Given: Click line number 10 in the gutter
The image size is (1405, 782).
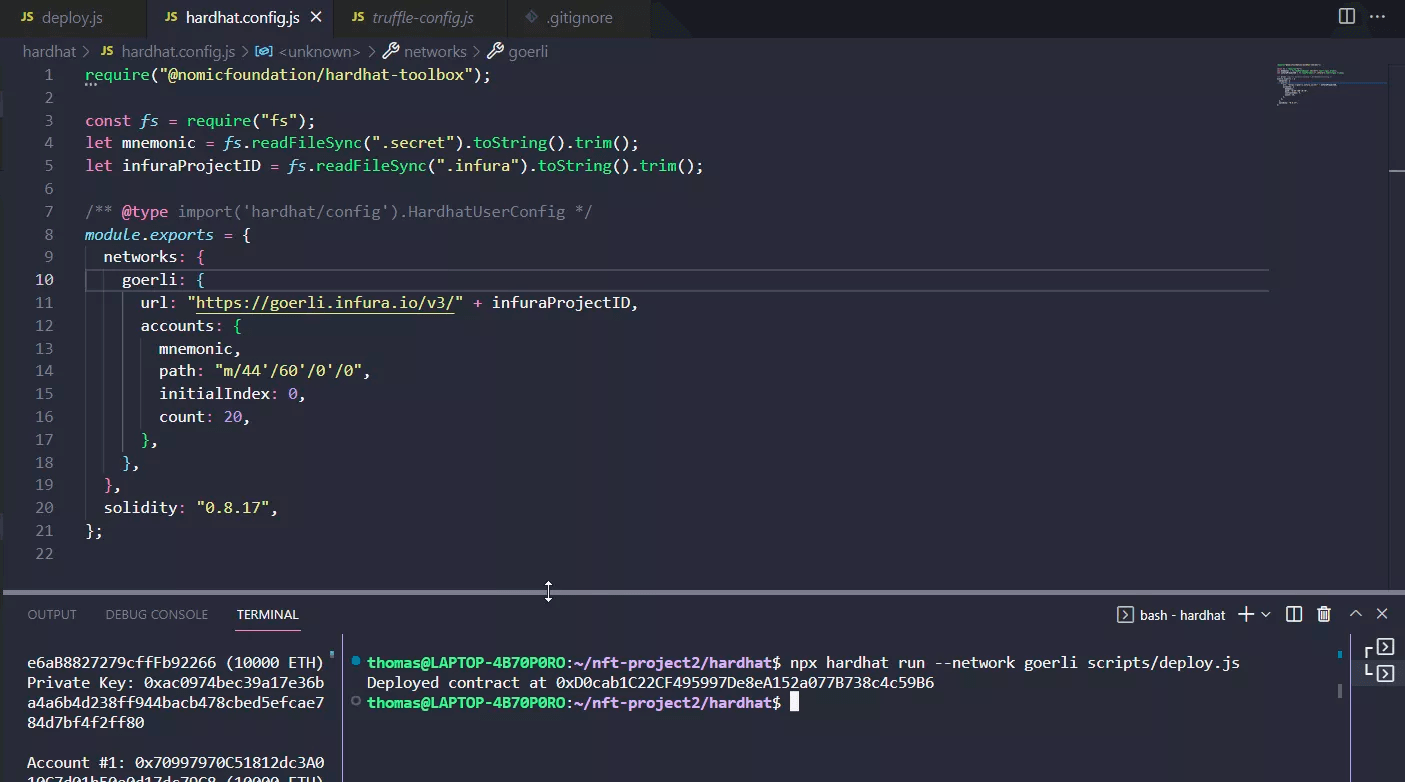Looking at the screenshot, I should pyautogui.click(x=44, y=280).
